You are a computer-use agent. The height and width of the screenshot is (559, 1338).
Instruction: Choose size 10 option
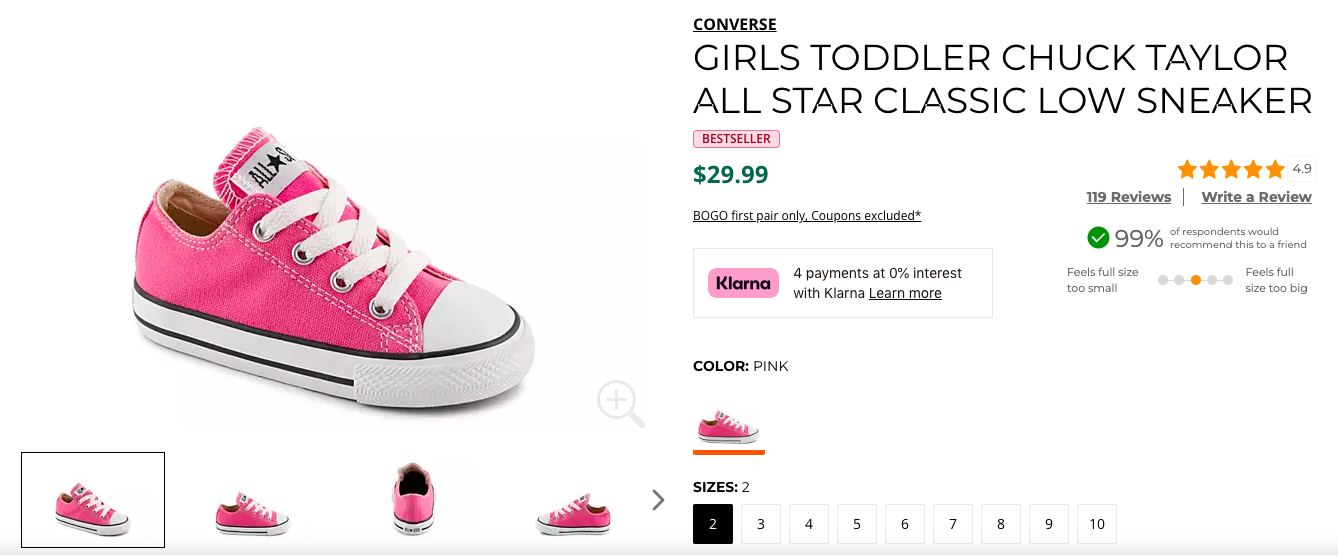(x=1097, y=524)
